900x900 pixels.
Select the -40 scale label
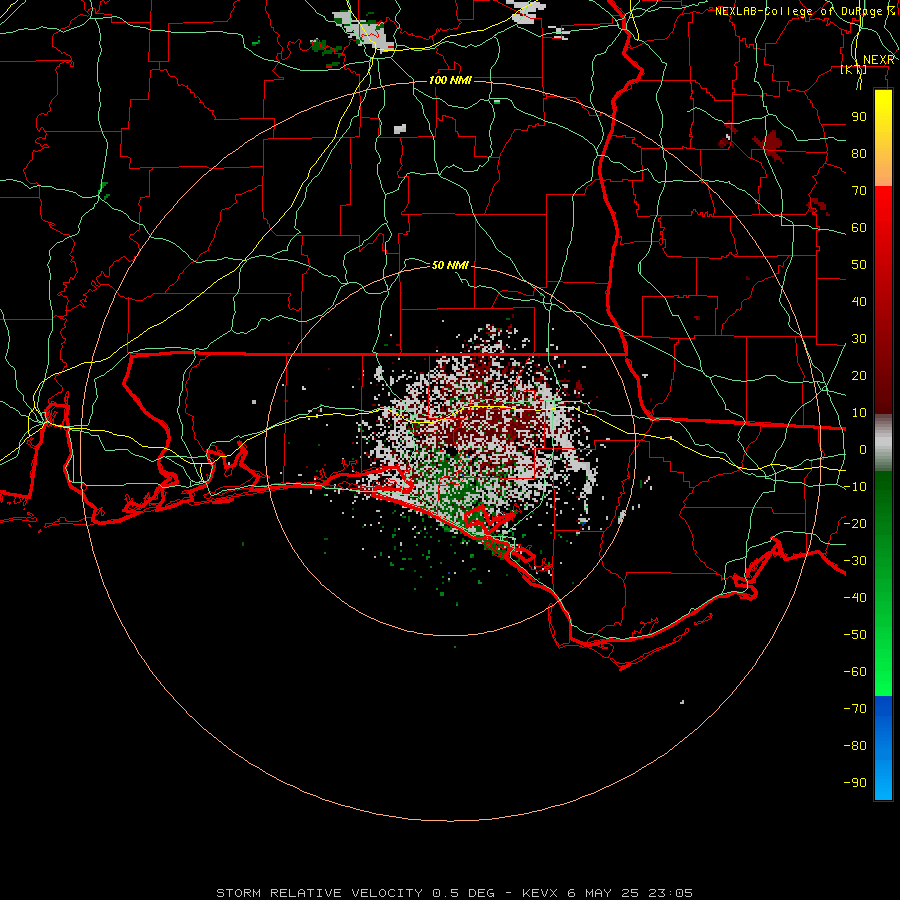click(x=855, y=598)
